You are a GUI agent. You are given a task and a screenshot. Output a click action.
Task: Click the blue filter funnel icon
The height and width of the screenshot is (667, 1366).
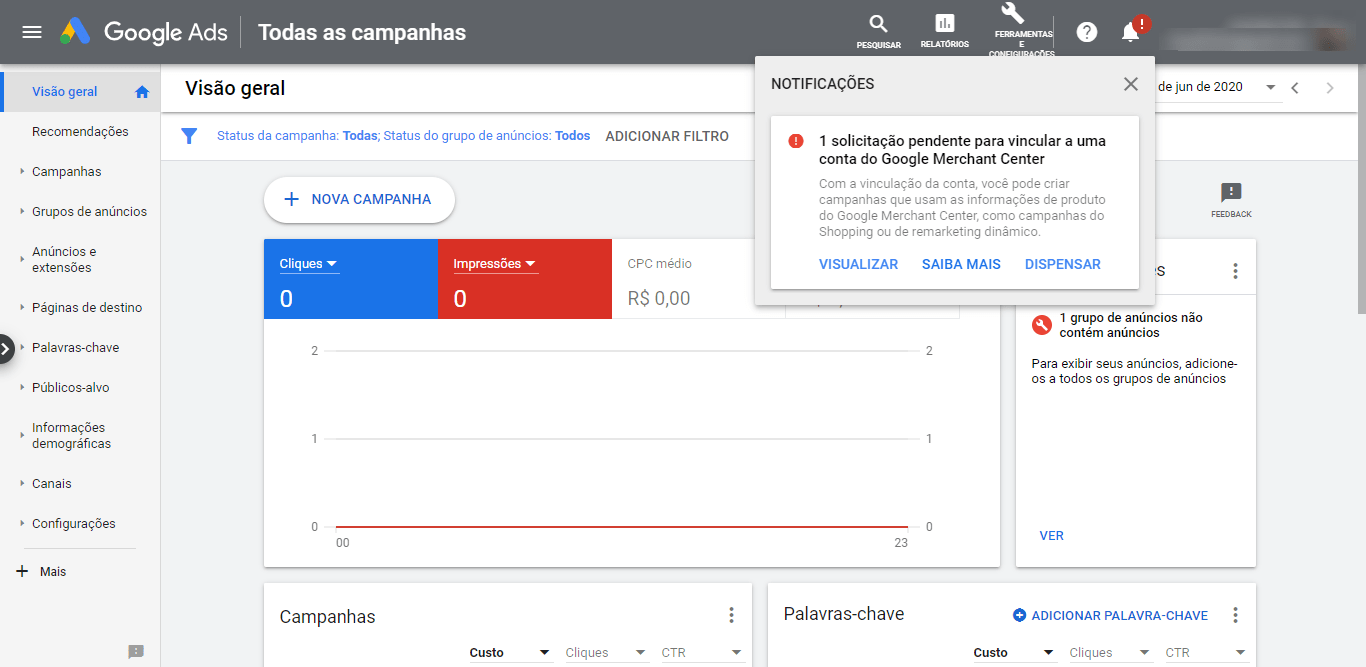pos(189,136)
